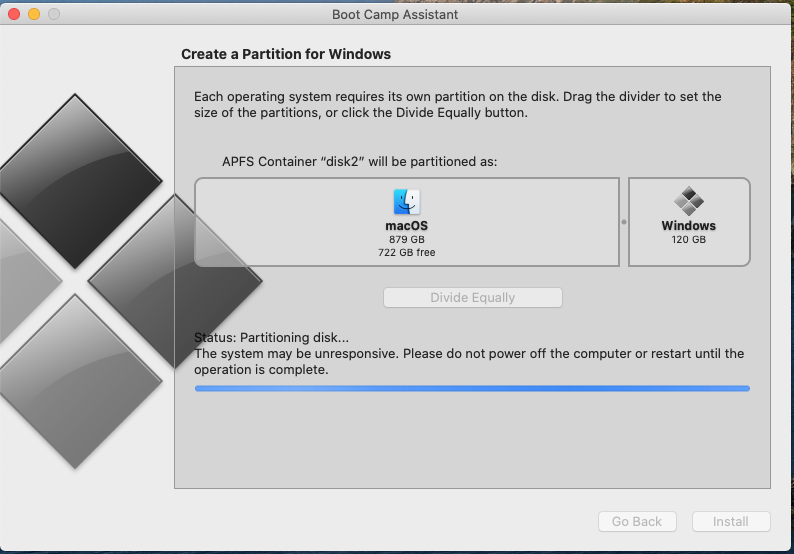Click the APFS Container "disk2" label
This screenshot has height=554, width=794.
(360, 162)
